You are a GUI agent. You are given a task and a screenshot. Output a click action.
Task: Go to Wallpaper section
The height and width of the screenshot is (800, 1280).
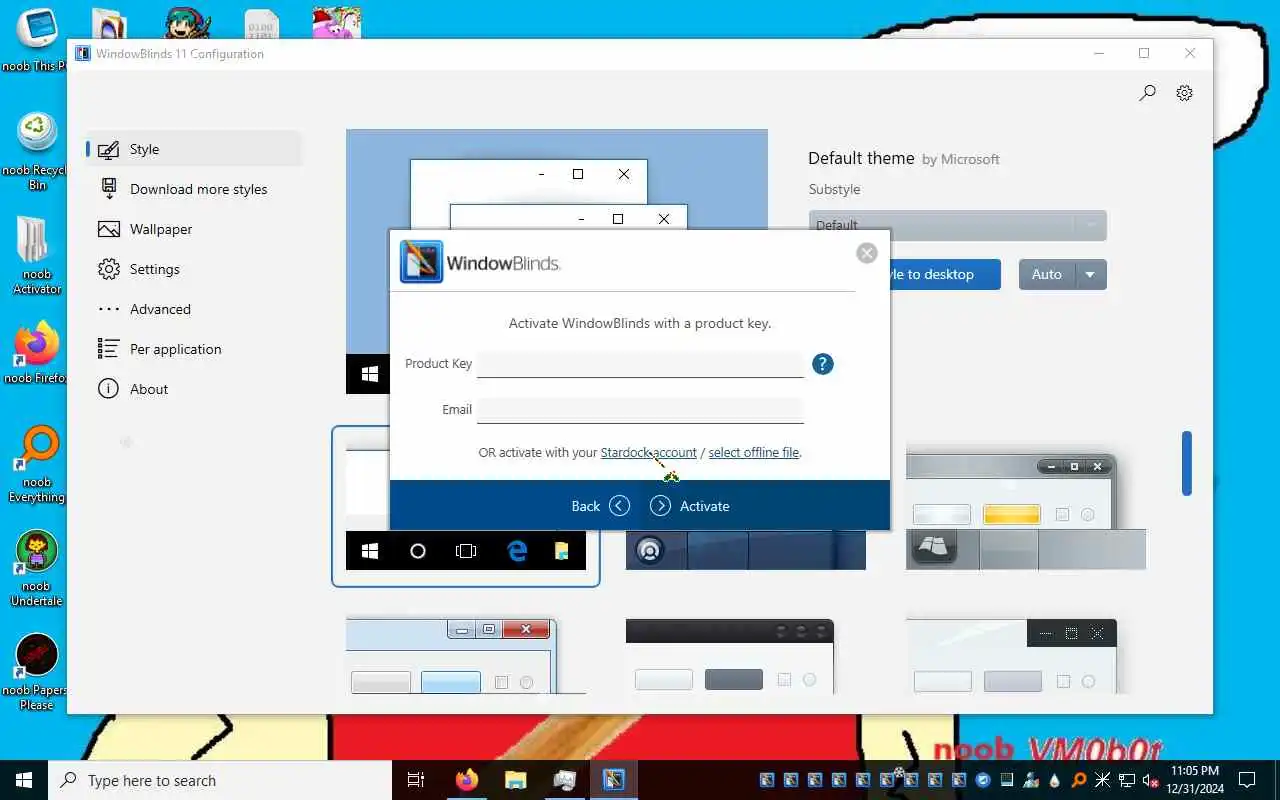tap(193, 229)
